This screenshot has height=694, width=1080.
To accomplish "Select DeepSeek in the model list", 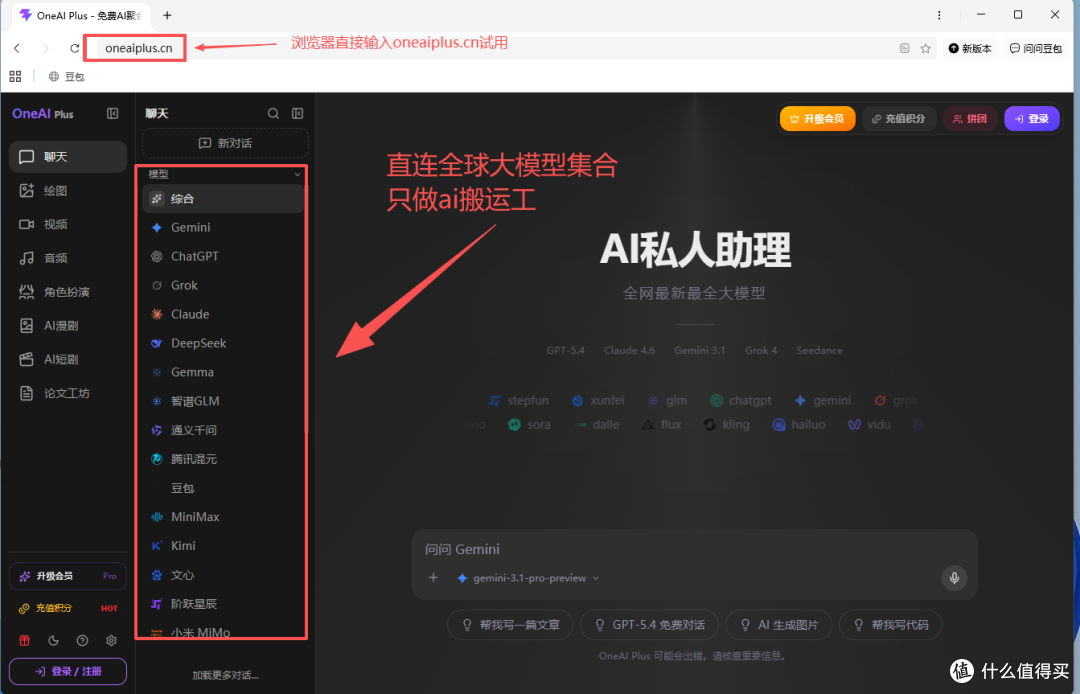I will tap(223, 343).
